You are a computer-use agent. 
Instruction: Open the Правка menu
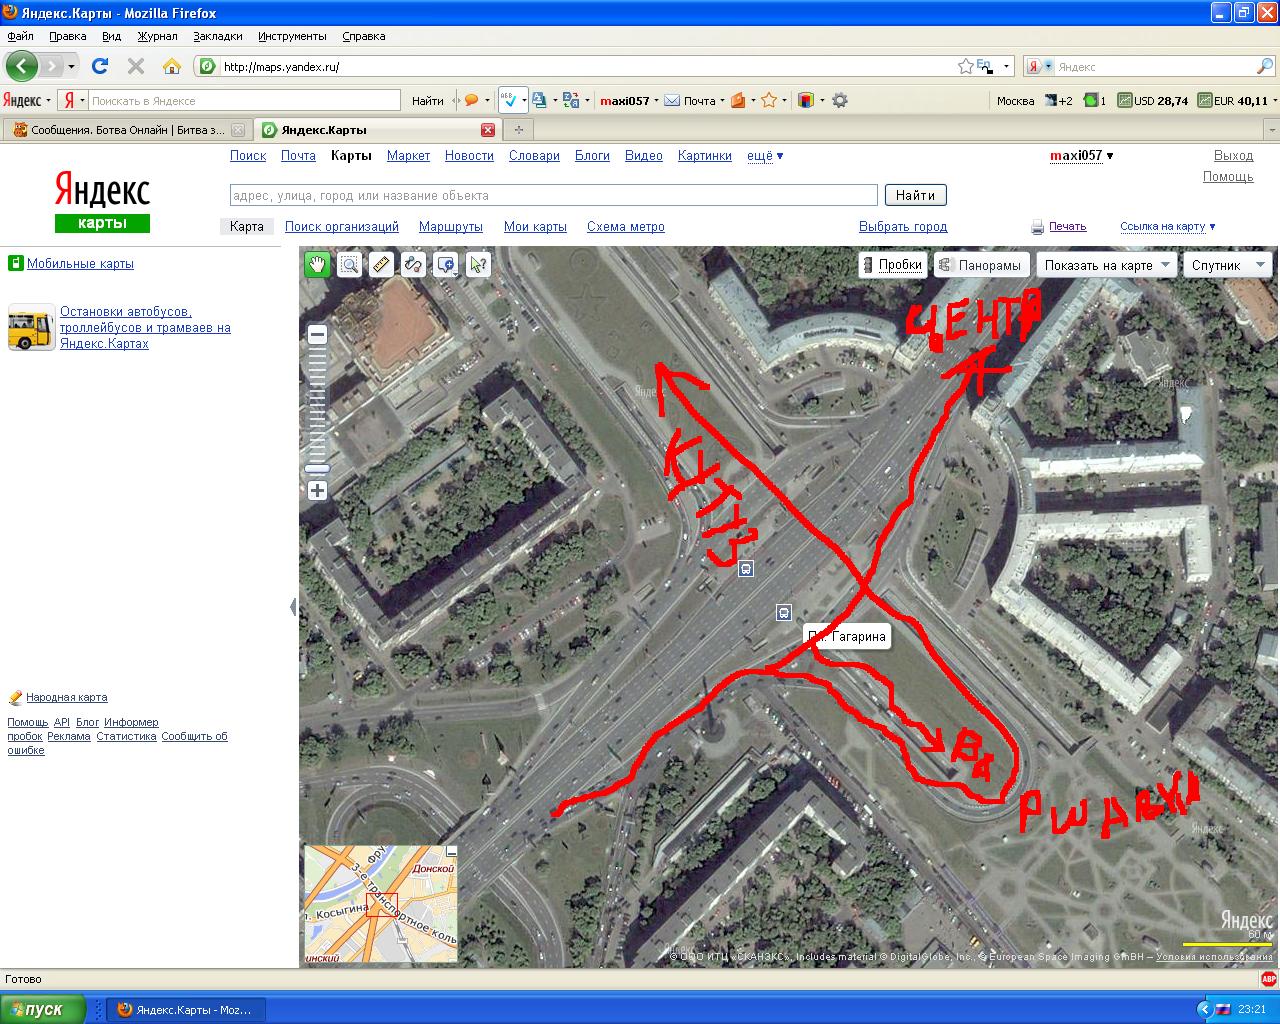68,36
